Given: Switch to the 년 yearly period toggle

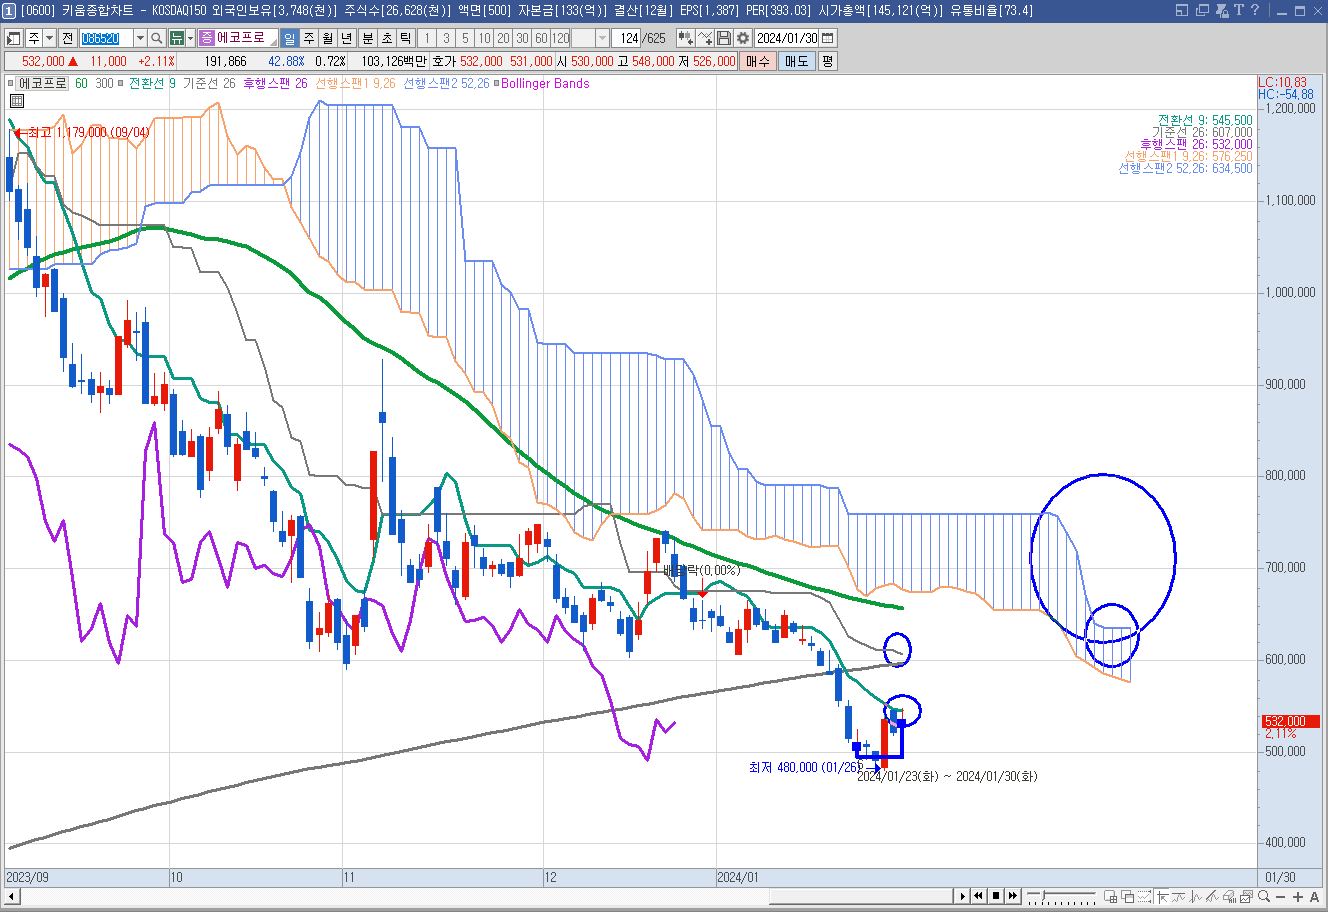Looking at the screenshot, I should 347,38.
